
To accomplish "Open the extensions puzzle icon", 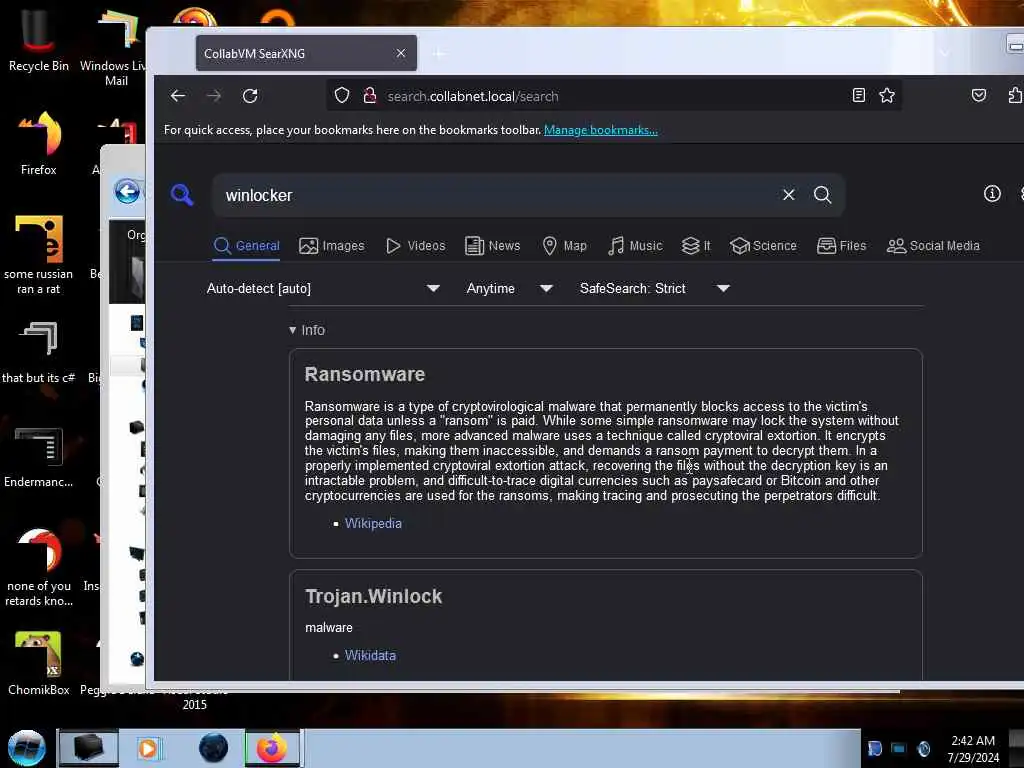I will click(x=1014, y=95).
